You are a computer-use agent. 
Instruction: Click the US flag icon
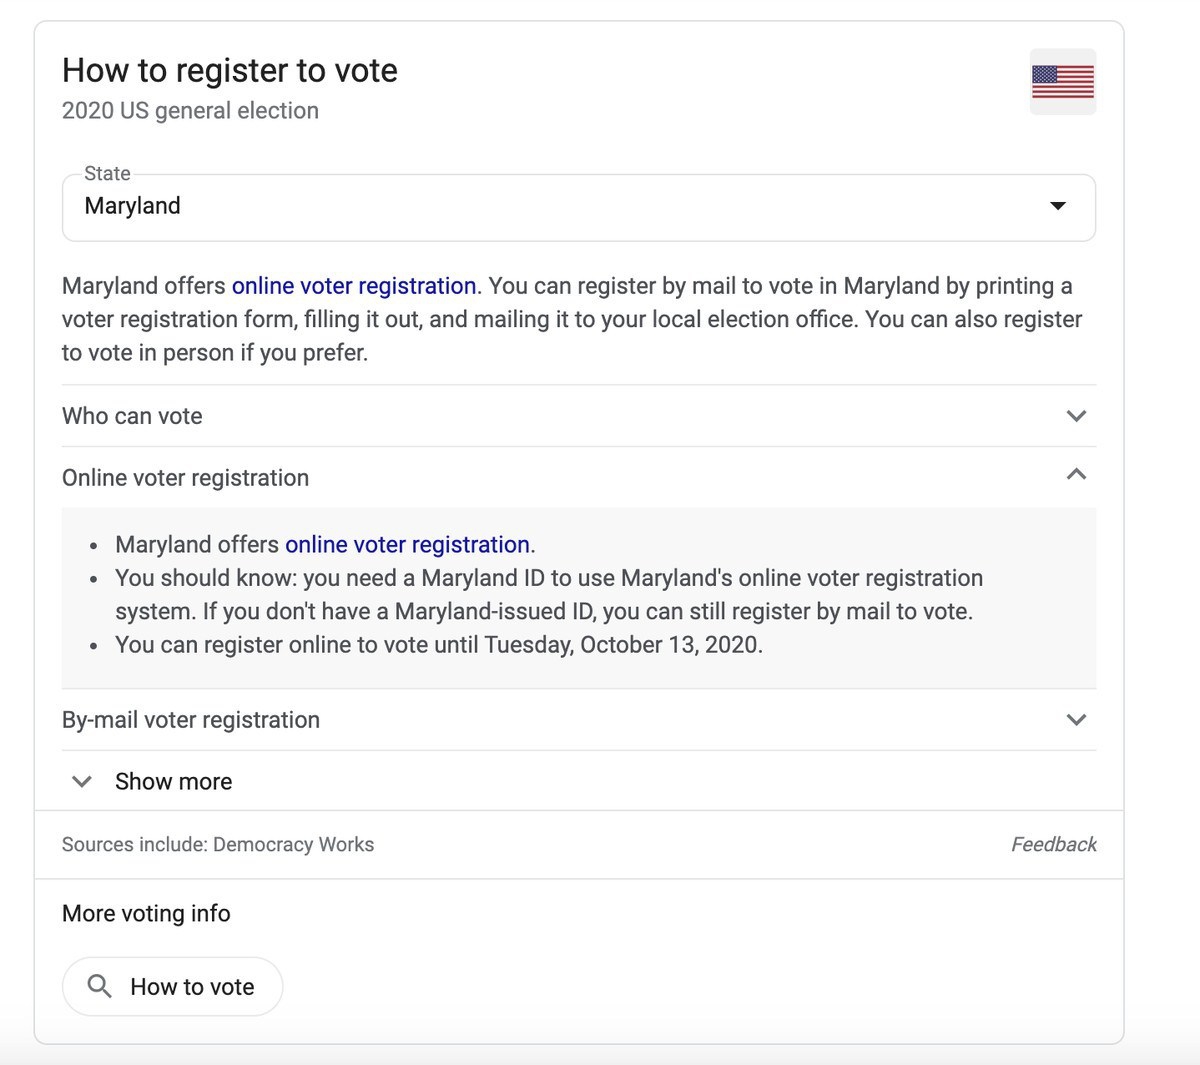[x=1062, y=81]
